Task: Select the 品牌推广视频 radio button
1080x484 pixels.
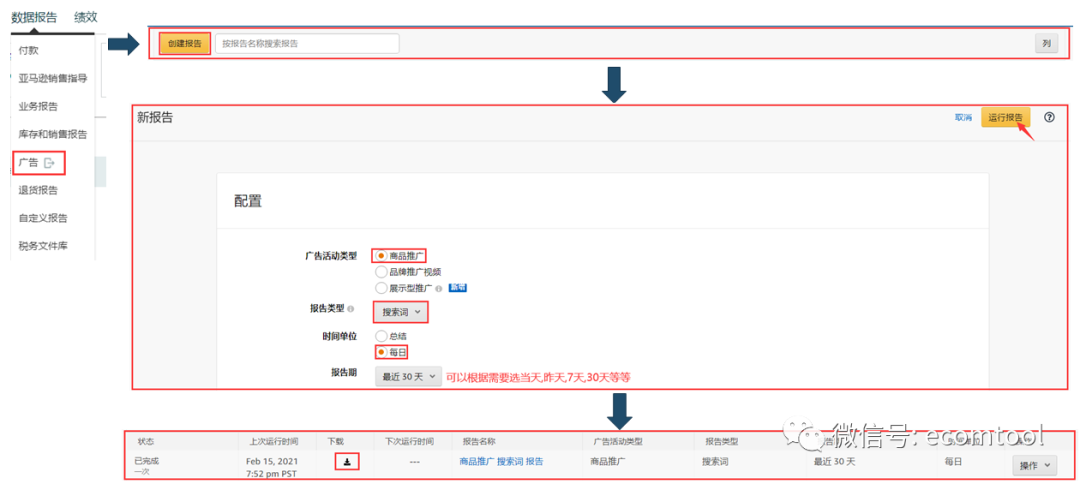Action: tap(381, 271)
